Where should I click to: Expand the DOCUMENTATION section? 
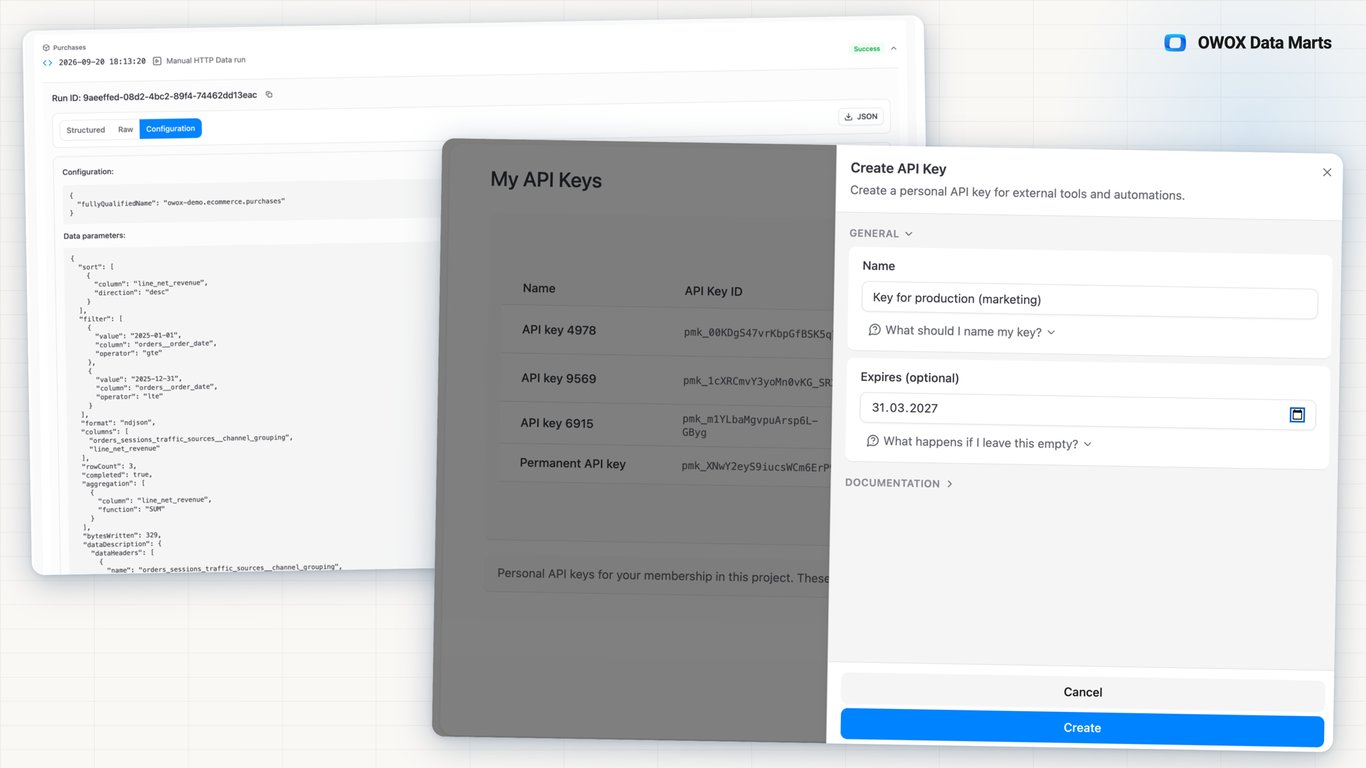[x=899, y=483]
